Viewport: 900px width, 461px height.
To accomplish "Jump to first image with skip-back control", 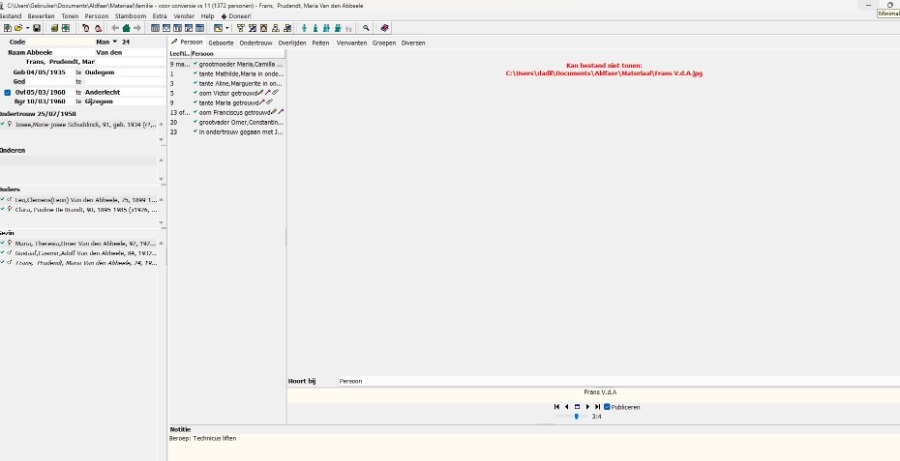I will (x=556, y=407).
